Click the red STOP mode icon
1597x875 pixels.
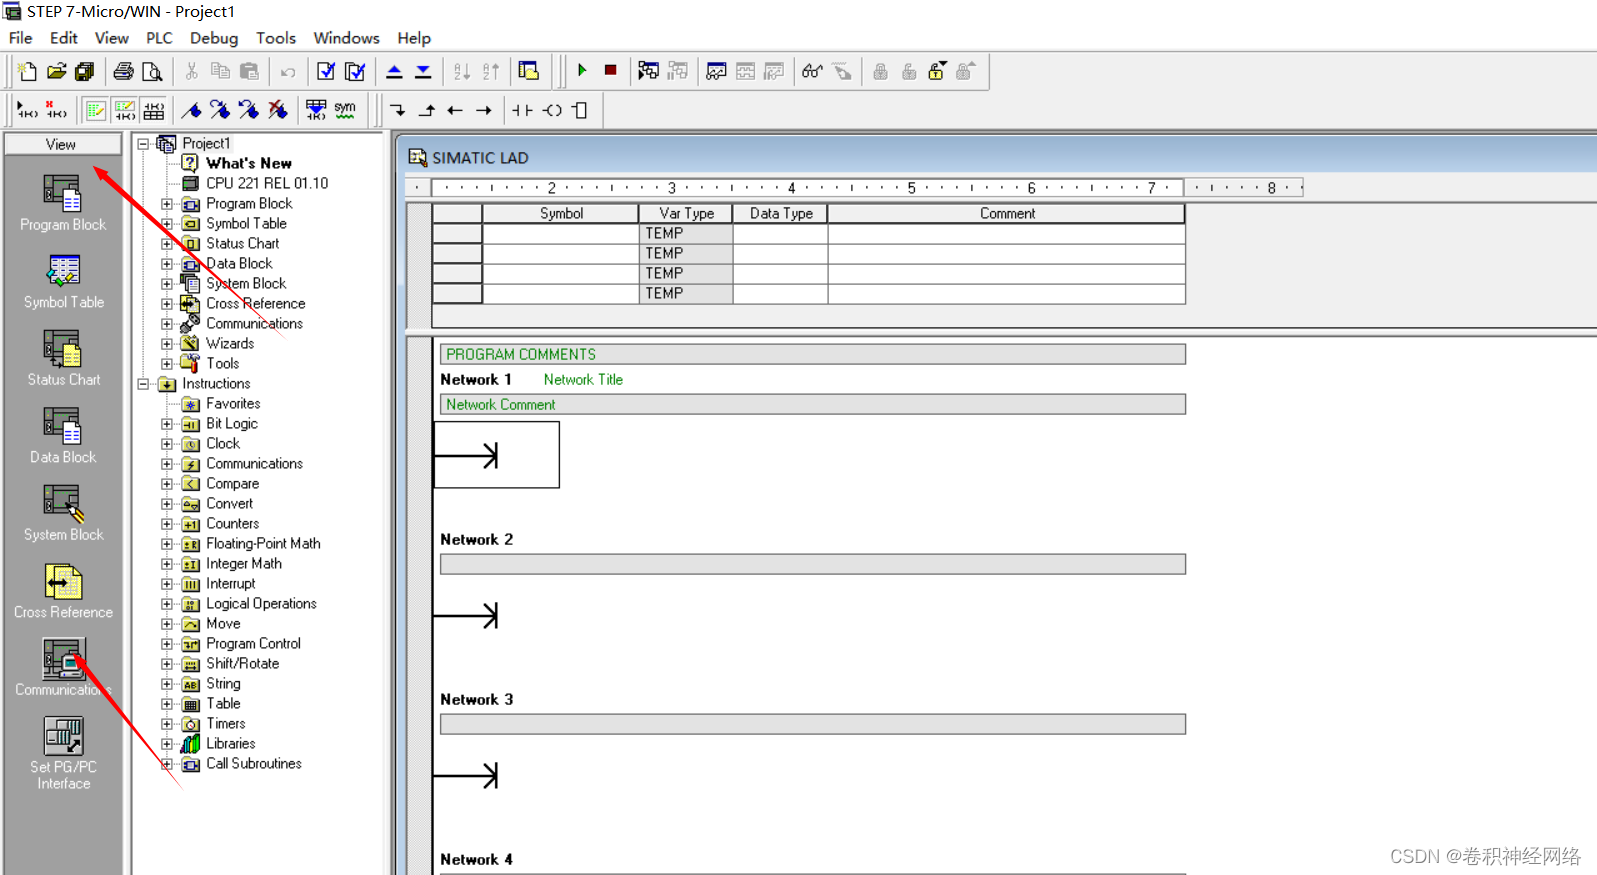coord(610,71)
